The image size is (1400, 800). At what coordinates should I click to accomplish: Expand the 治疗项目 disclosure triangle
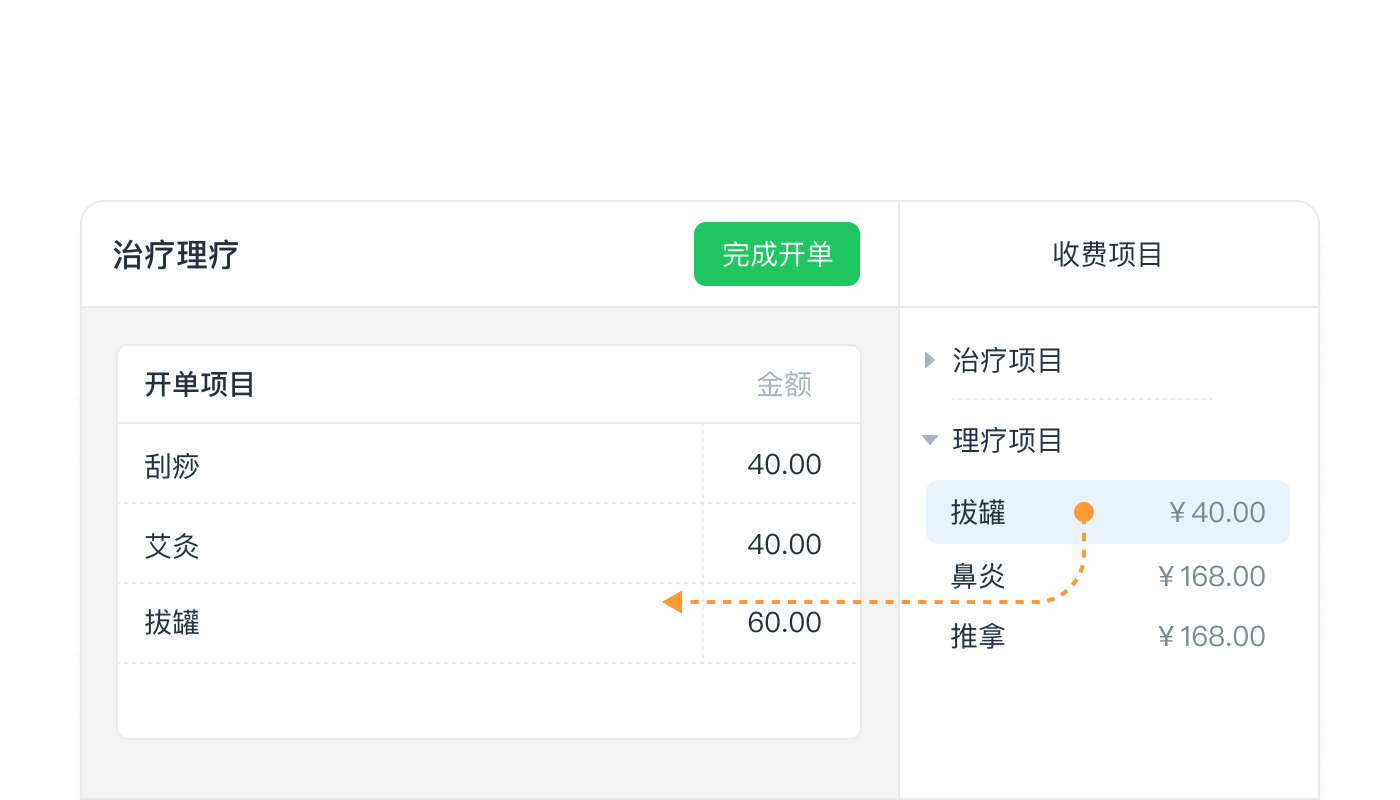[x=930, y=360]
